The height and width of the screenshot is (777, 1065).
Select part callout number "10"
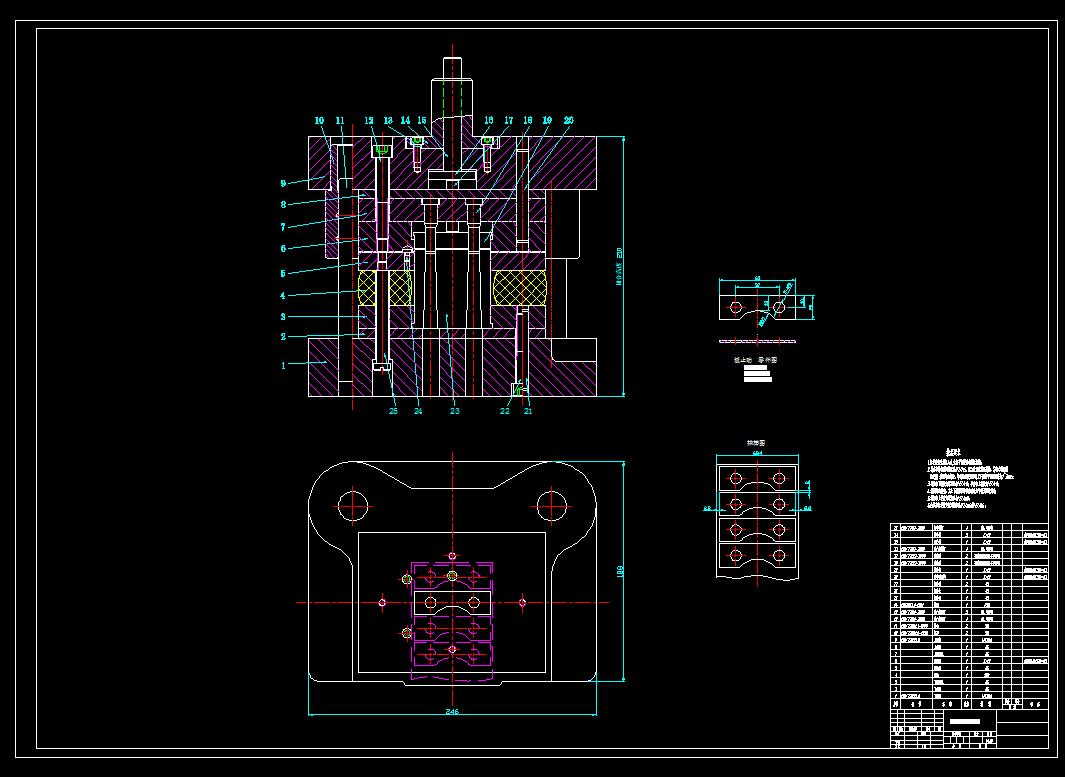click(x=319, y=121)
